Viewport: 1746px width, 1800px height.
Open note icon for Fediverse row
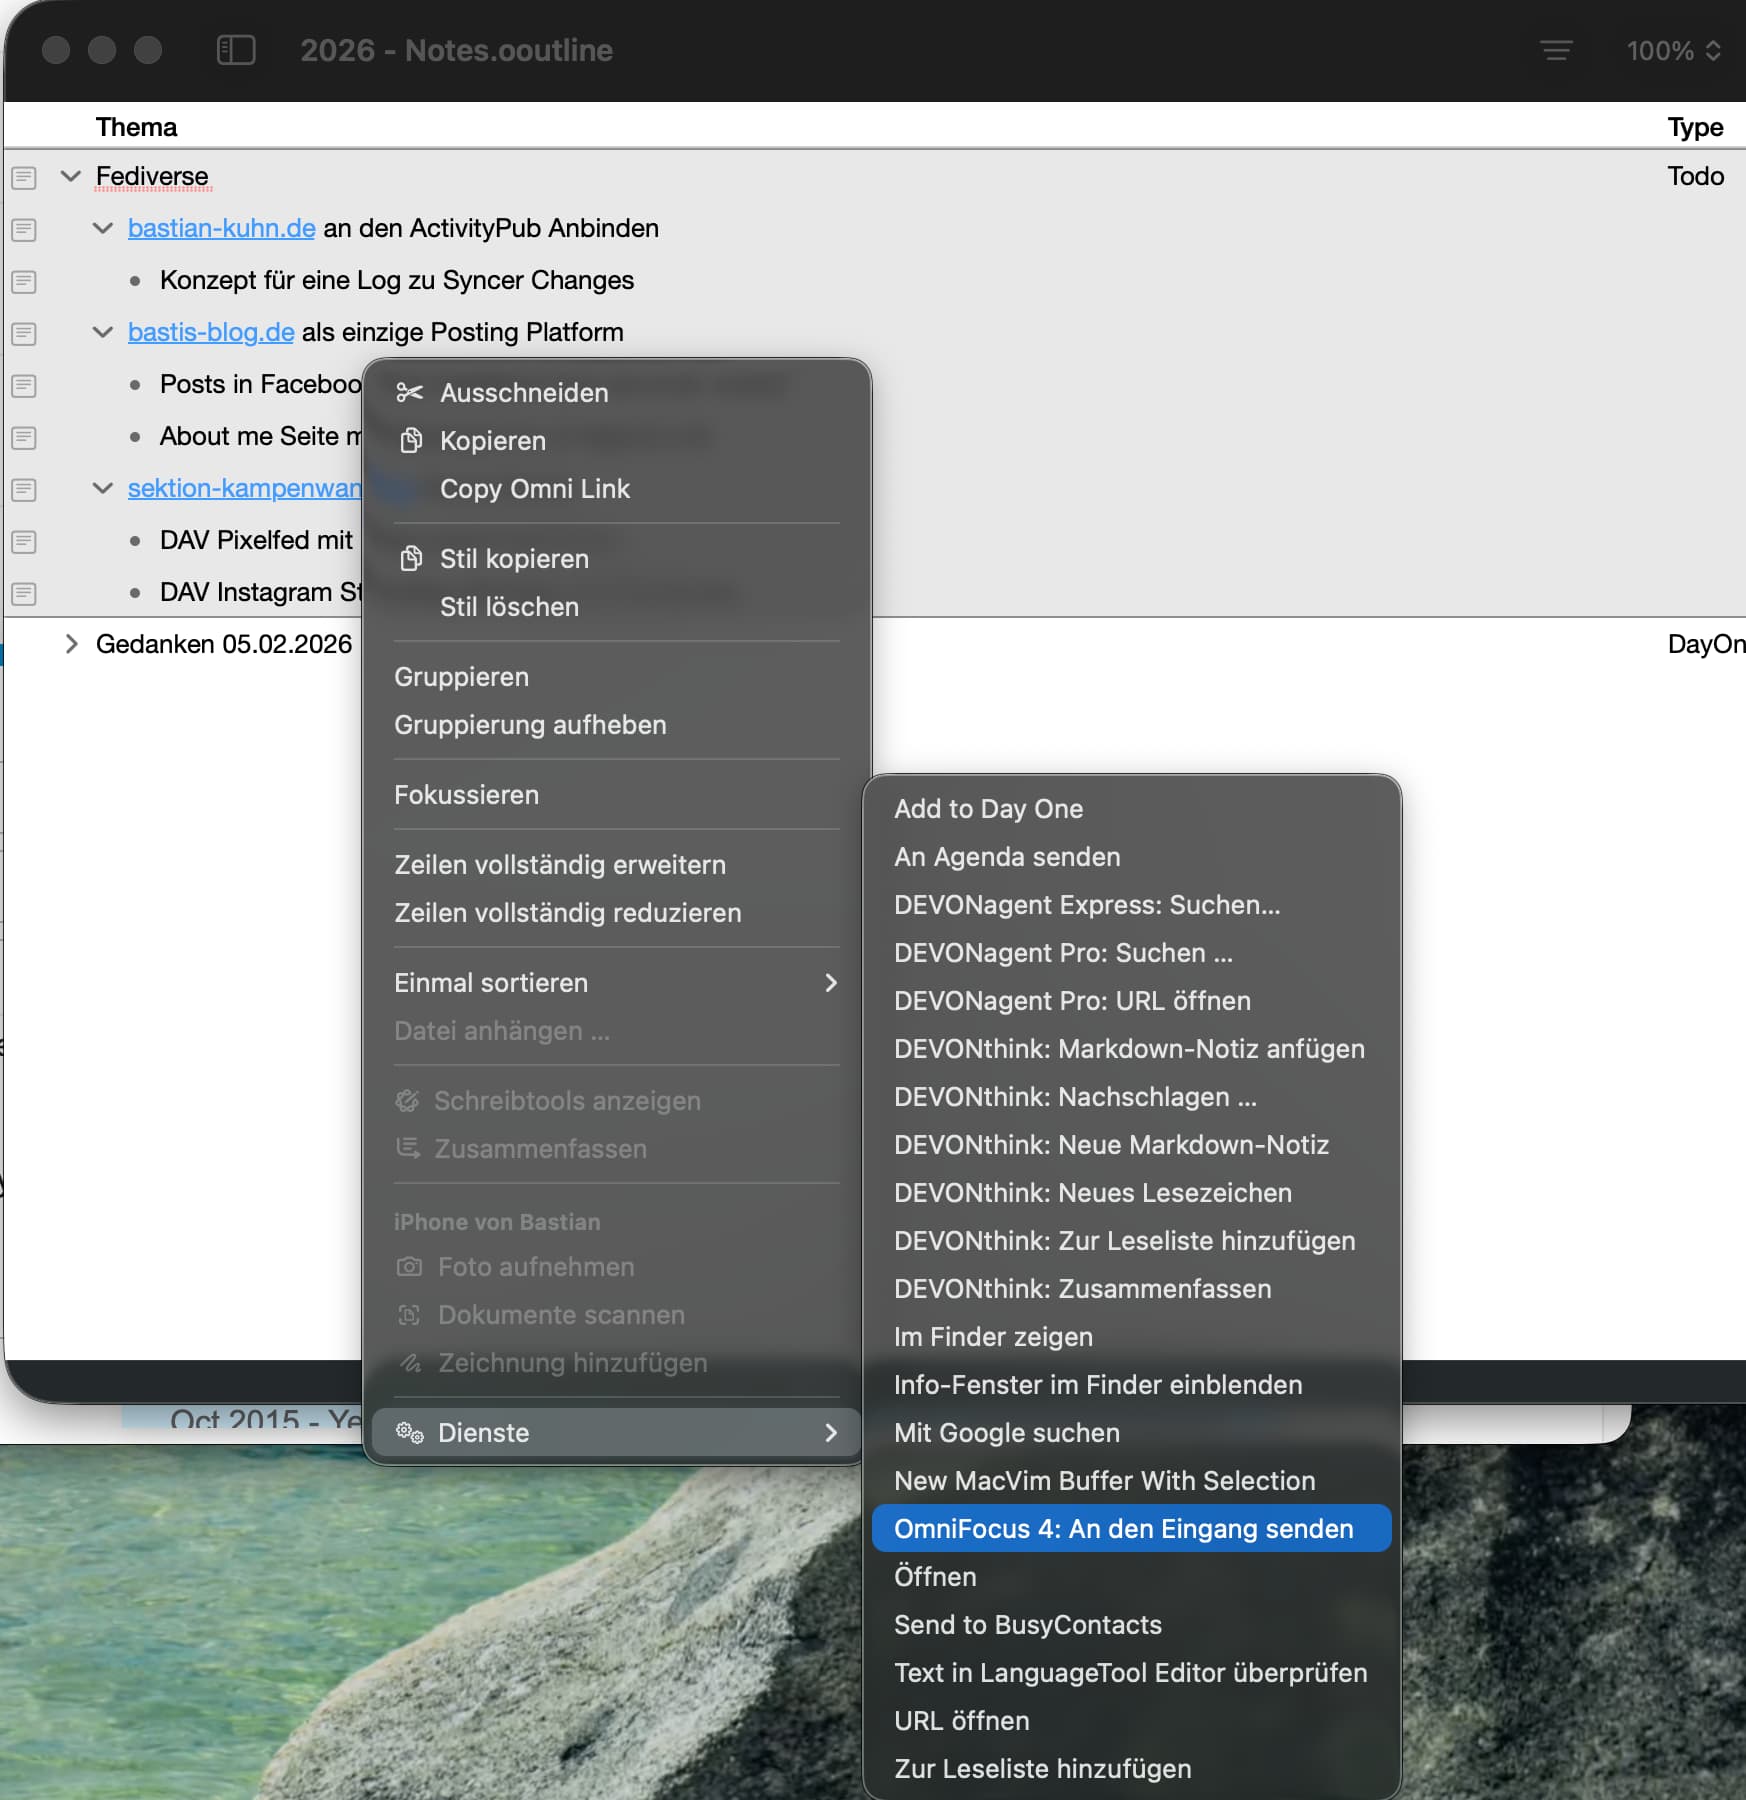pyautogui.click(x=24, y=178)
